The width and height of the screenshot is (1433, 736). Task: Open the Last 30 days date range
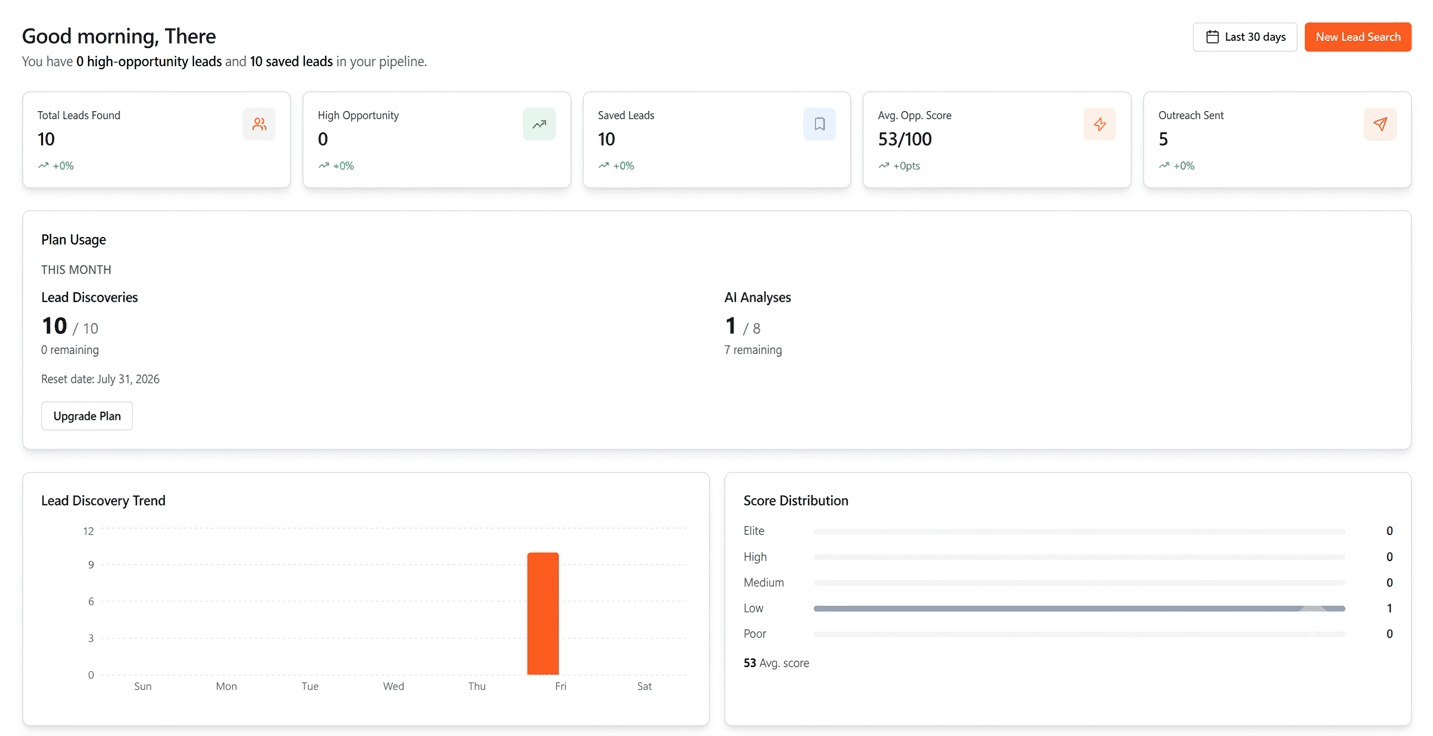pos(1245,37)
